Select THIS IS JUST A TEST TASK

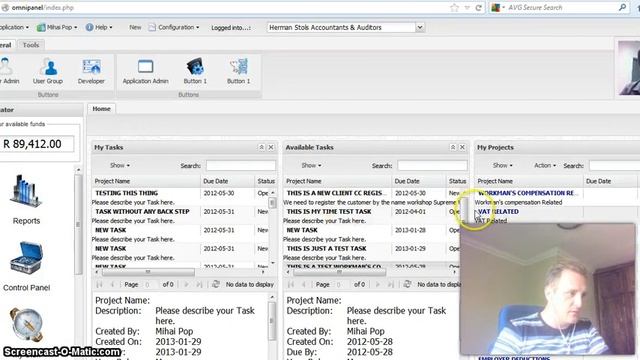pyautogui.click(x=327, y=248)
